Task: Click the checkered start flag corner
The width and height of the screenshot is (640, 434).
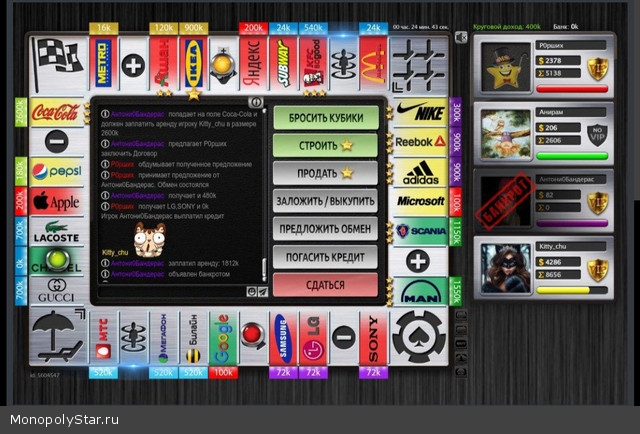Action: [x=58, y=64]
